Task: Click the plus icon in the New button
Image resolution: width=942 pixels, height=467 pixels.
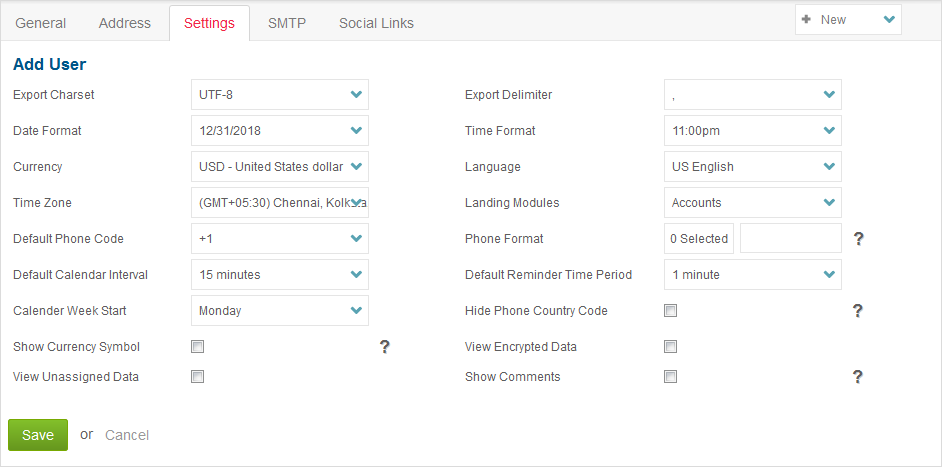Action: pos(806,19)
